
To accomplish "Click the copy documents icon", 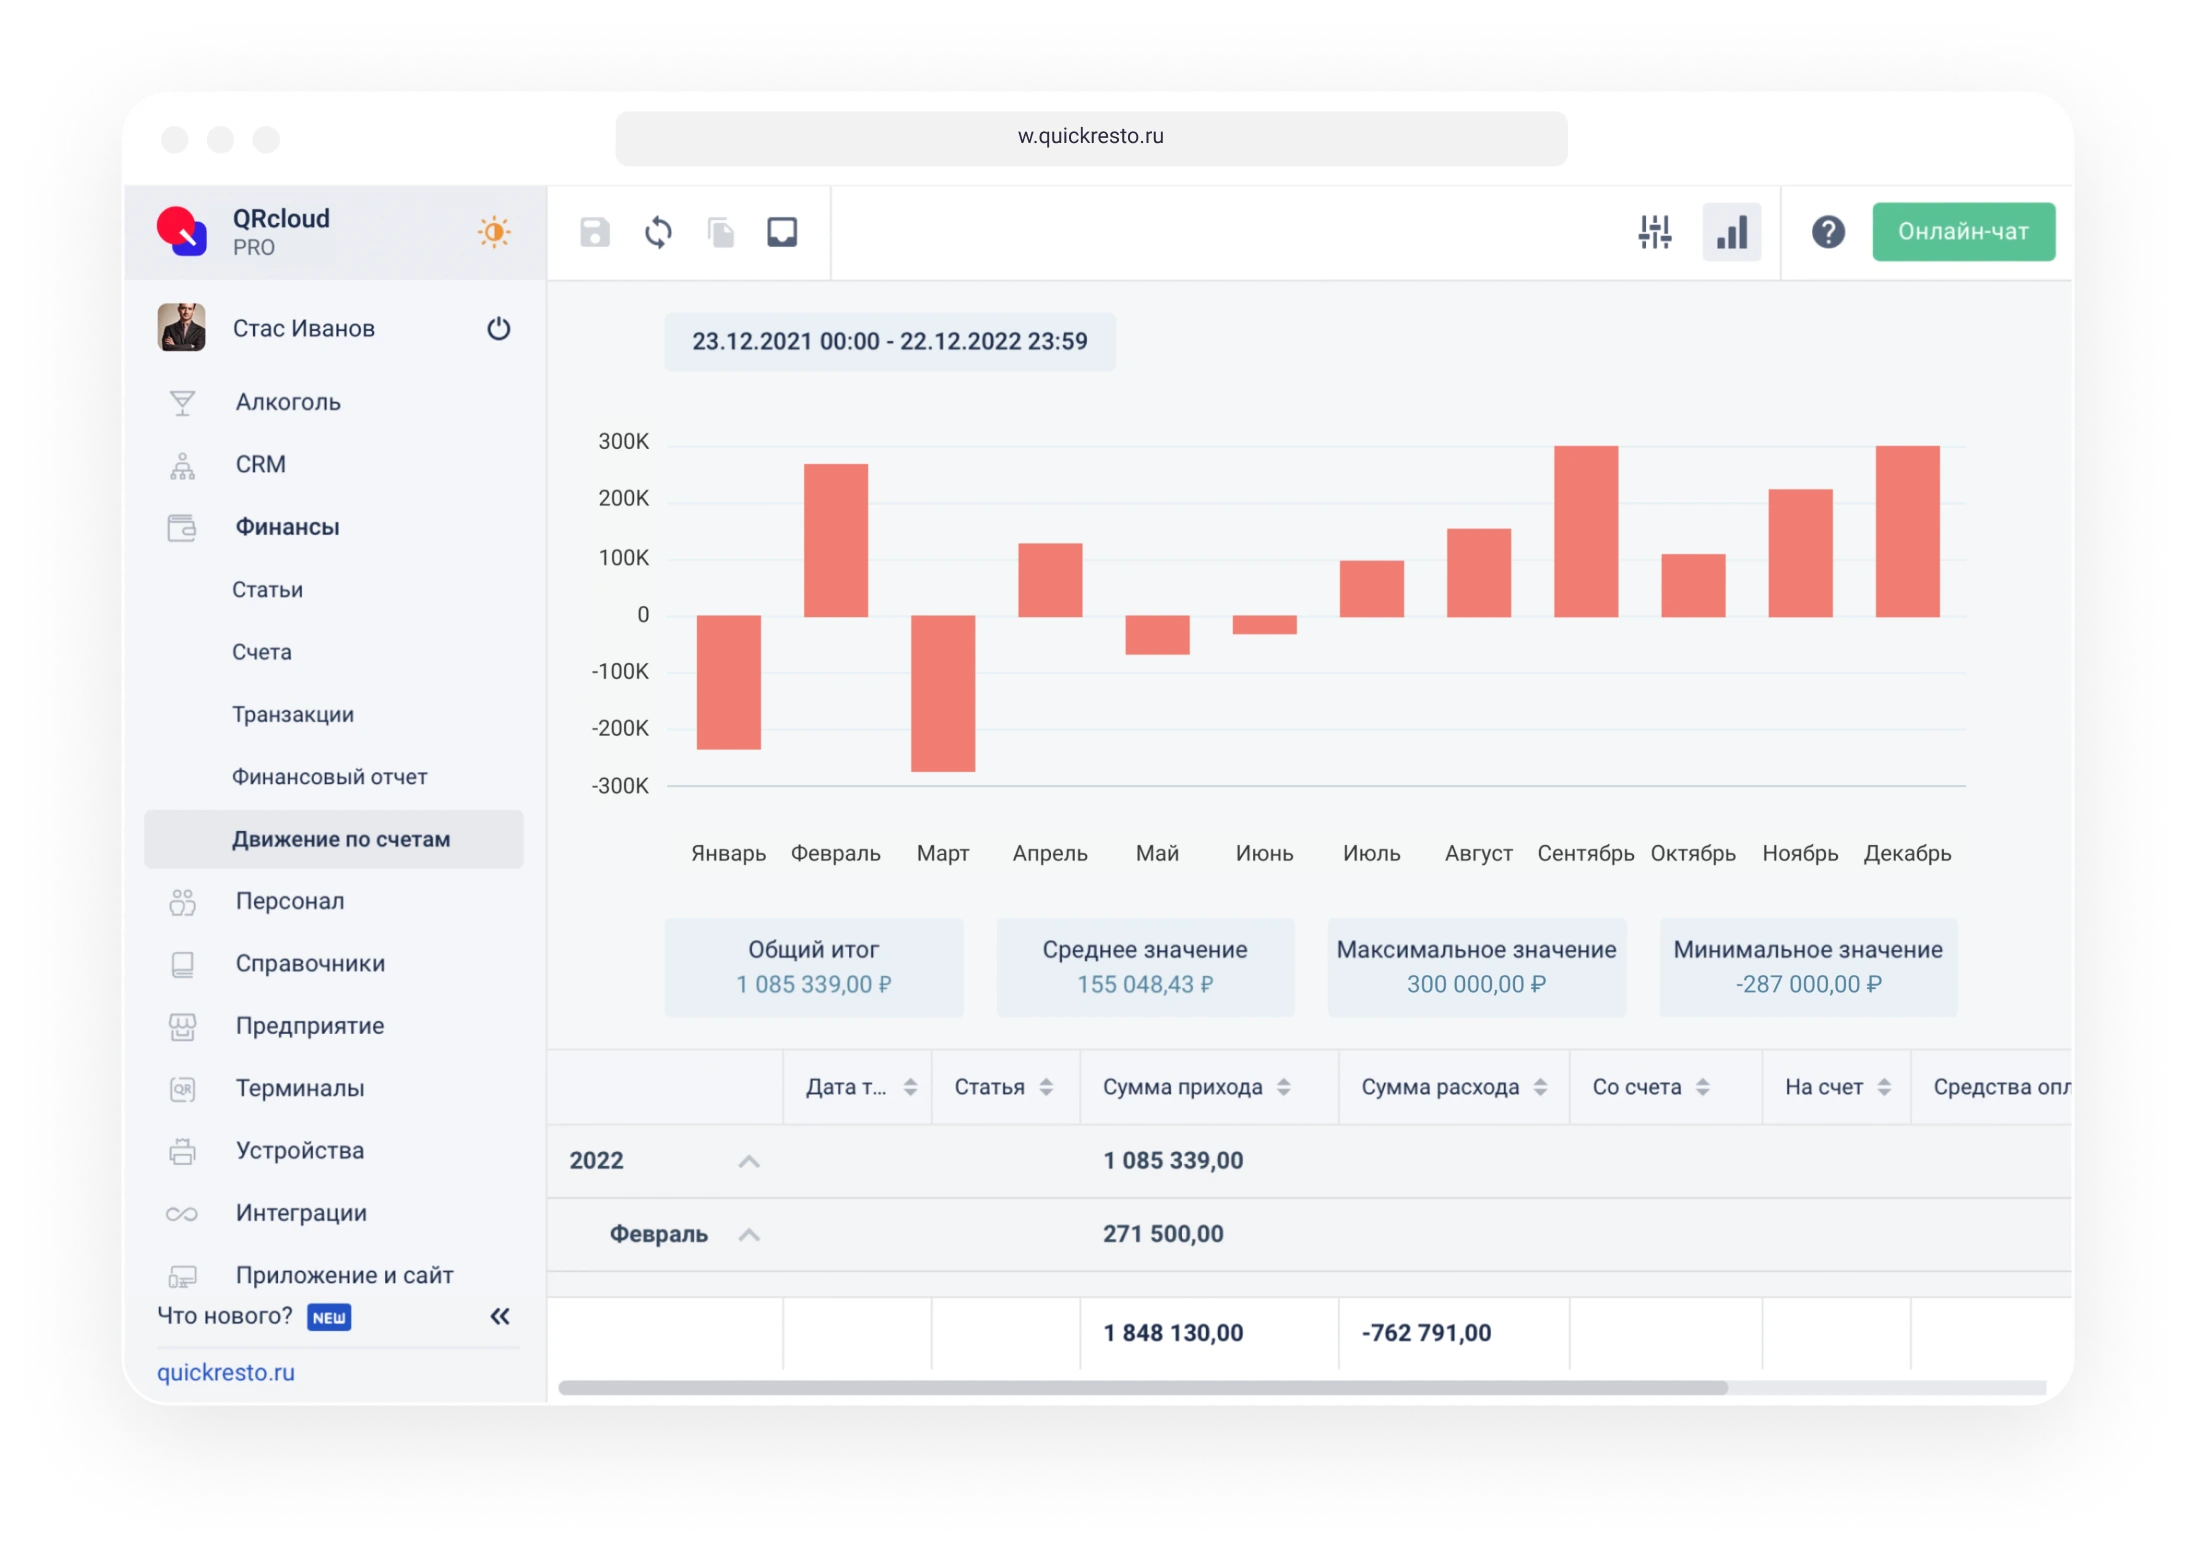I will tap(720, 232).
